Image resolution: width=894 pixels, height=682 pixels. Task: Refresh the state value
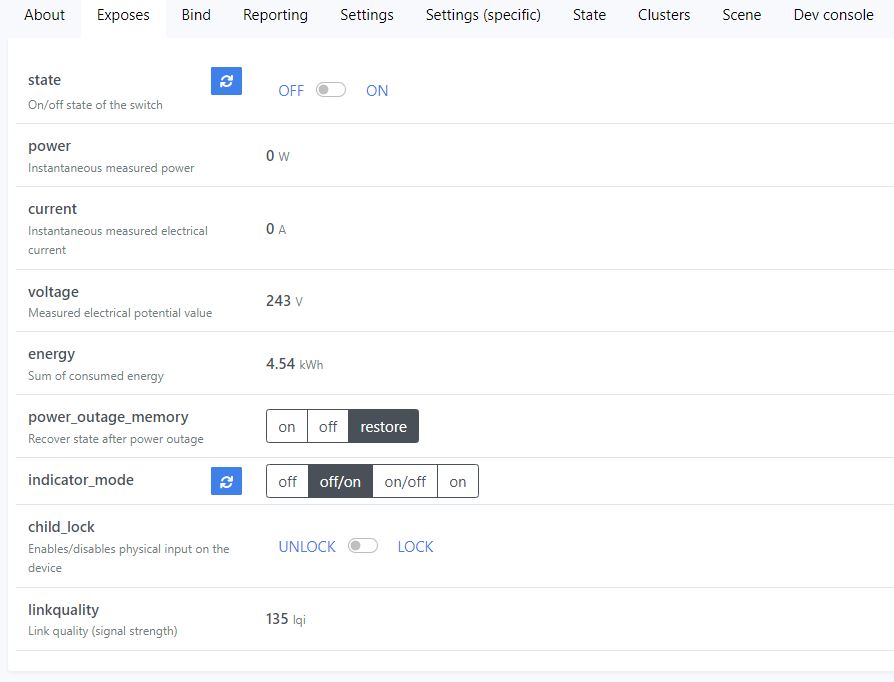click(x=226, y=81)
